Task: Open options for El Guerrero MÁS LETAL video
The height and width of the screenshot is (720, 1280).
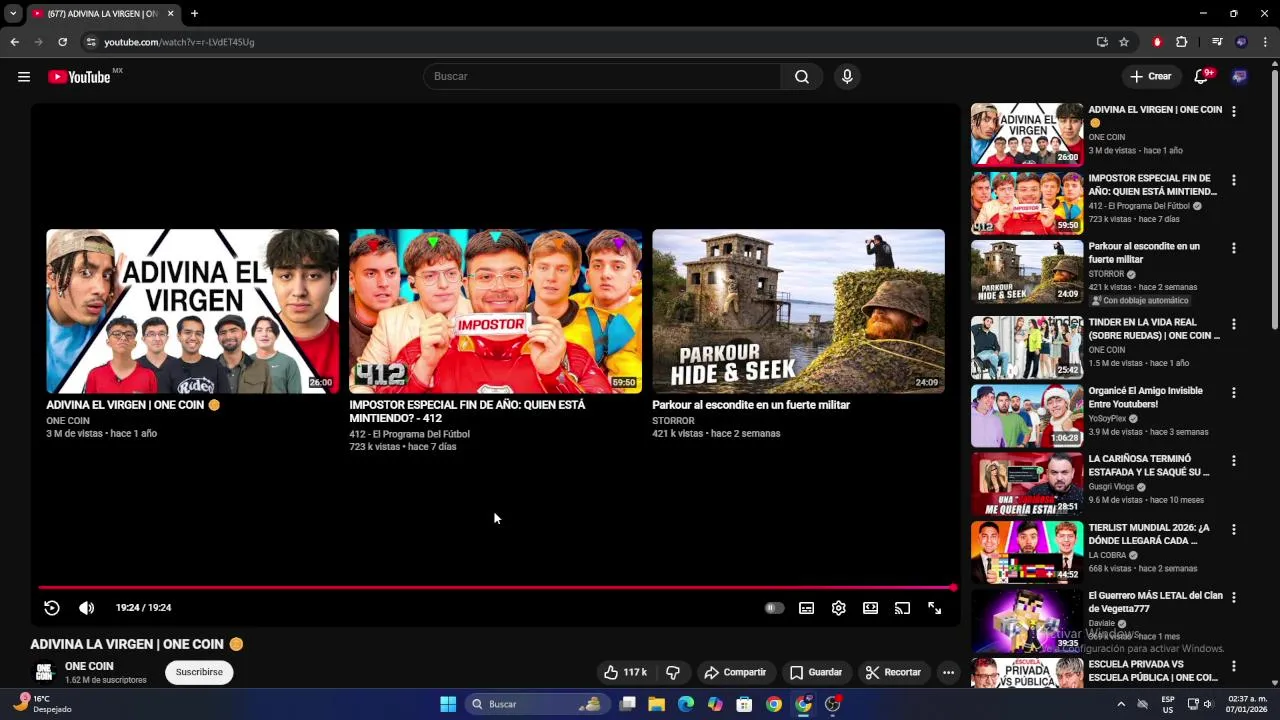Action: [1233, 597]
